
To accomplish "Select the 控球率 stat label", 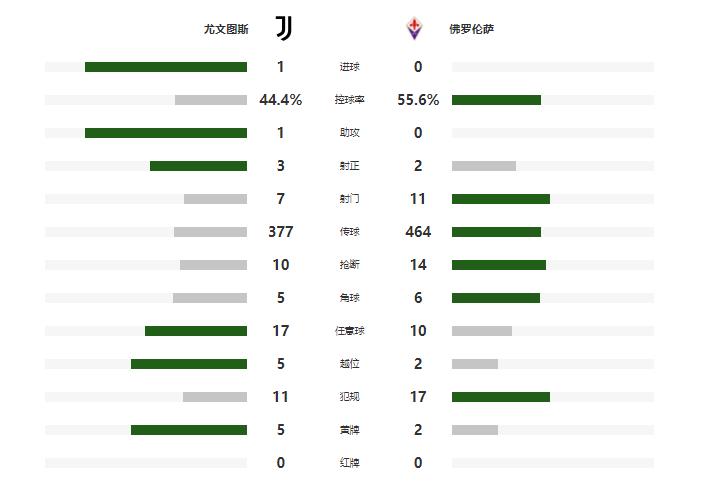I will [x=349, y=100].
